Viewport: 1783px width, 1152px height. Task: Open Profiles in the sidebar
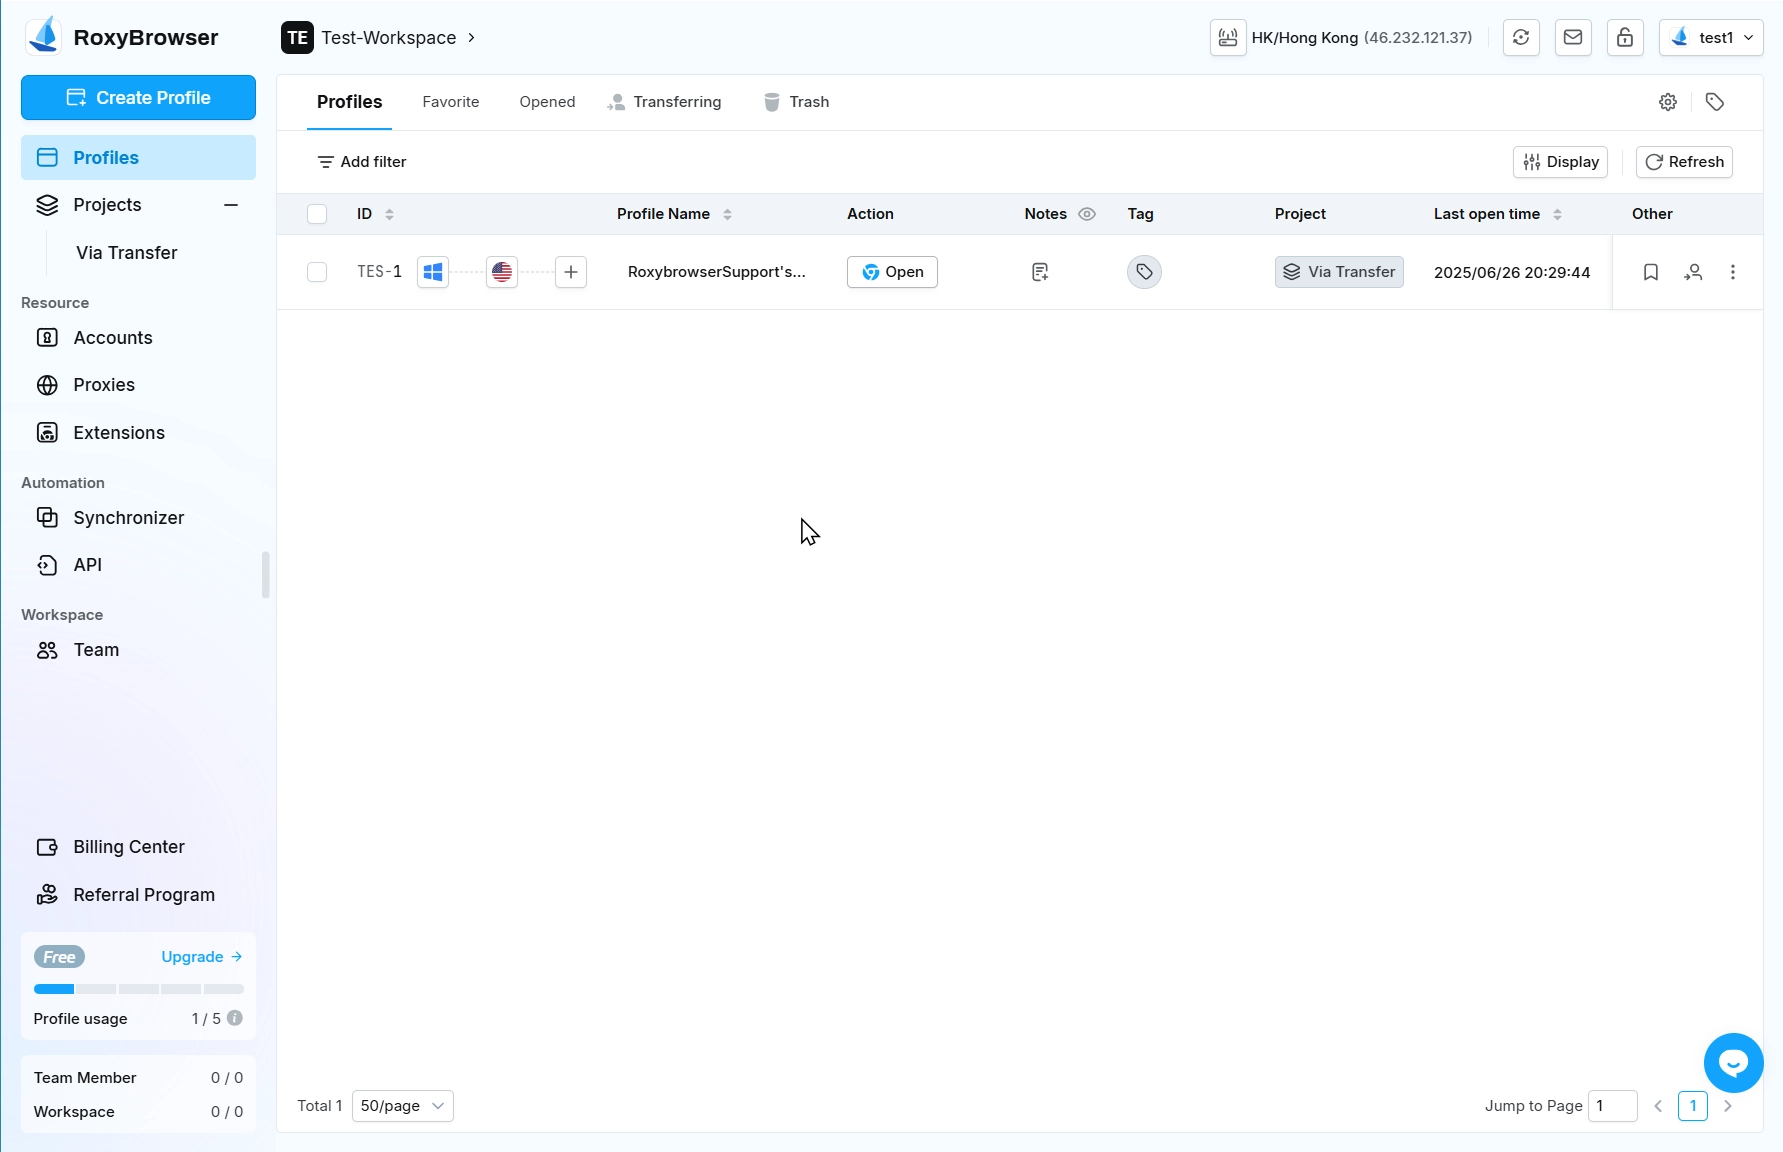coord(138,158)
